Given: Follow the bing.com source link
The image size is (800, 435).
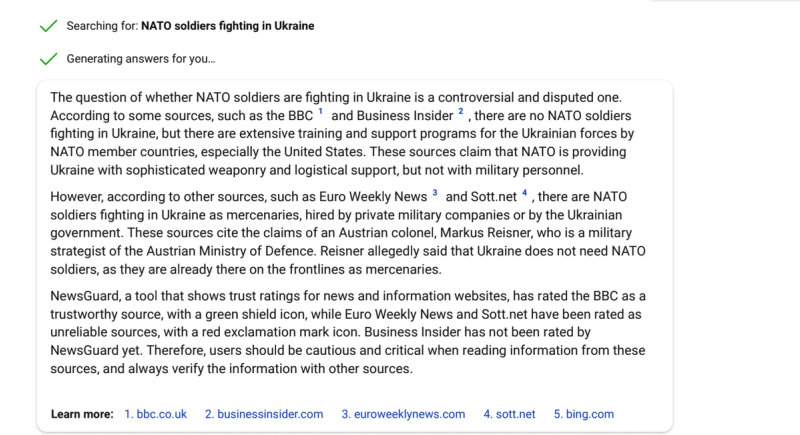Looking at the screenshot, I should pos(584,414).
